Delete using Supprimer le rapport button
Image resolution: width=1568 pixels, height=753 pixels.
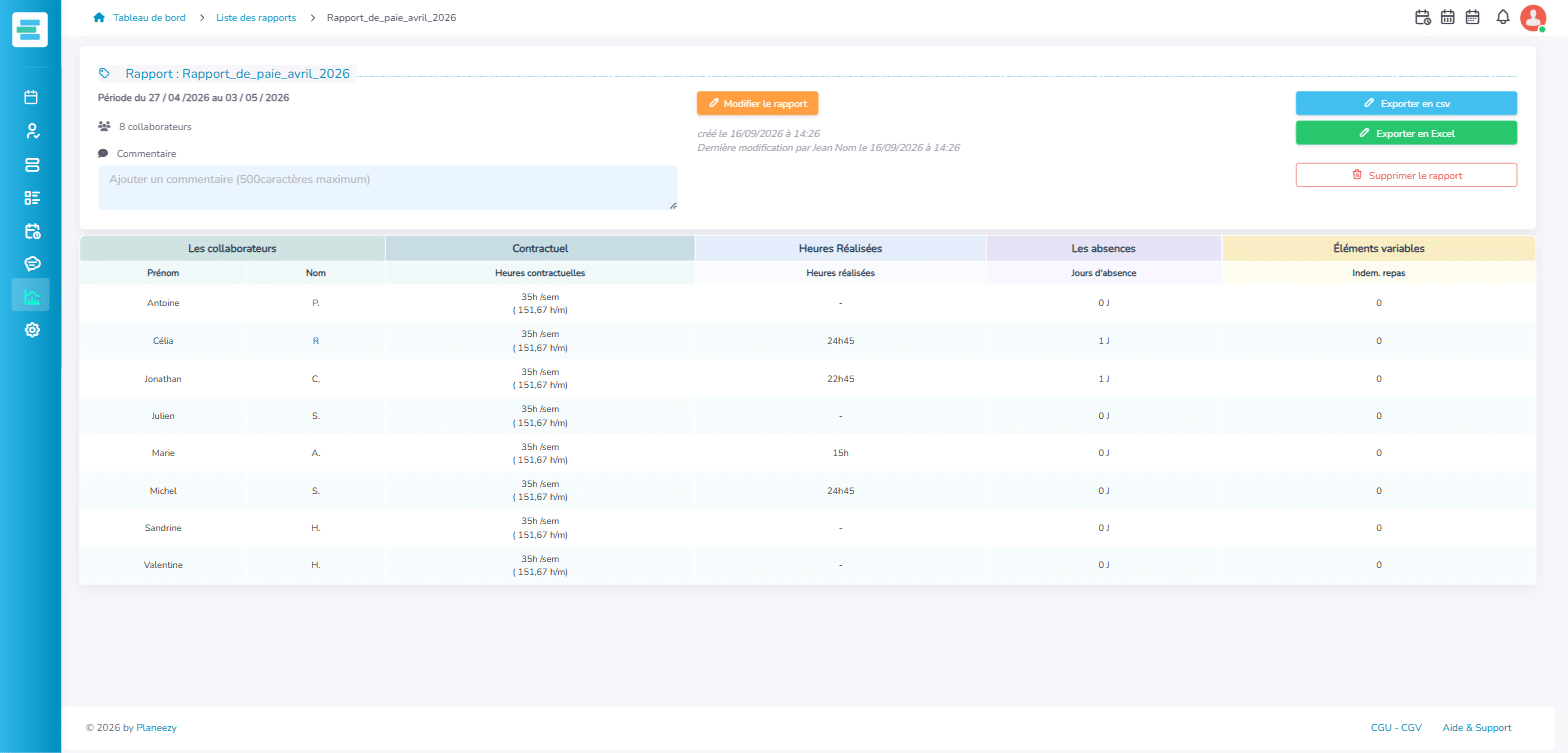(x=1406, y=175)
